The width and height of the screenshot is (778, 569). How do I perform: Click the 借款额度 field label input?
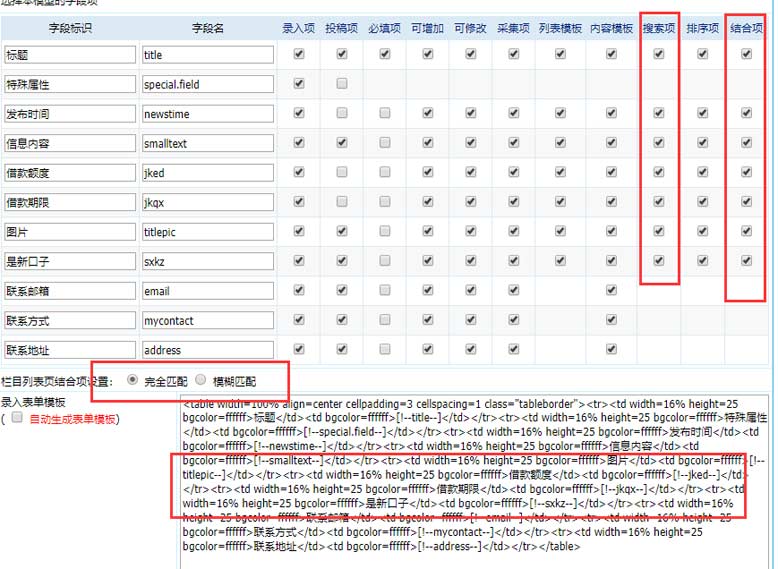pyautogui.click(x=69, y=173)
